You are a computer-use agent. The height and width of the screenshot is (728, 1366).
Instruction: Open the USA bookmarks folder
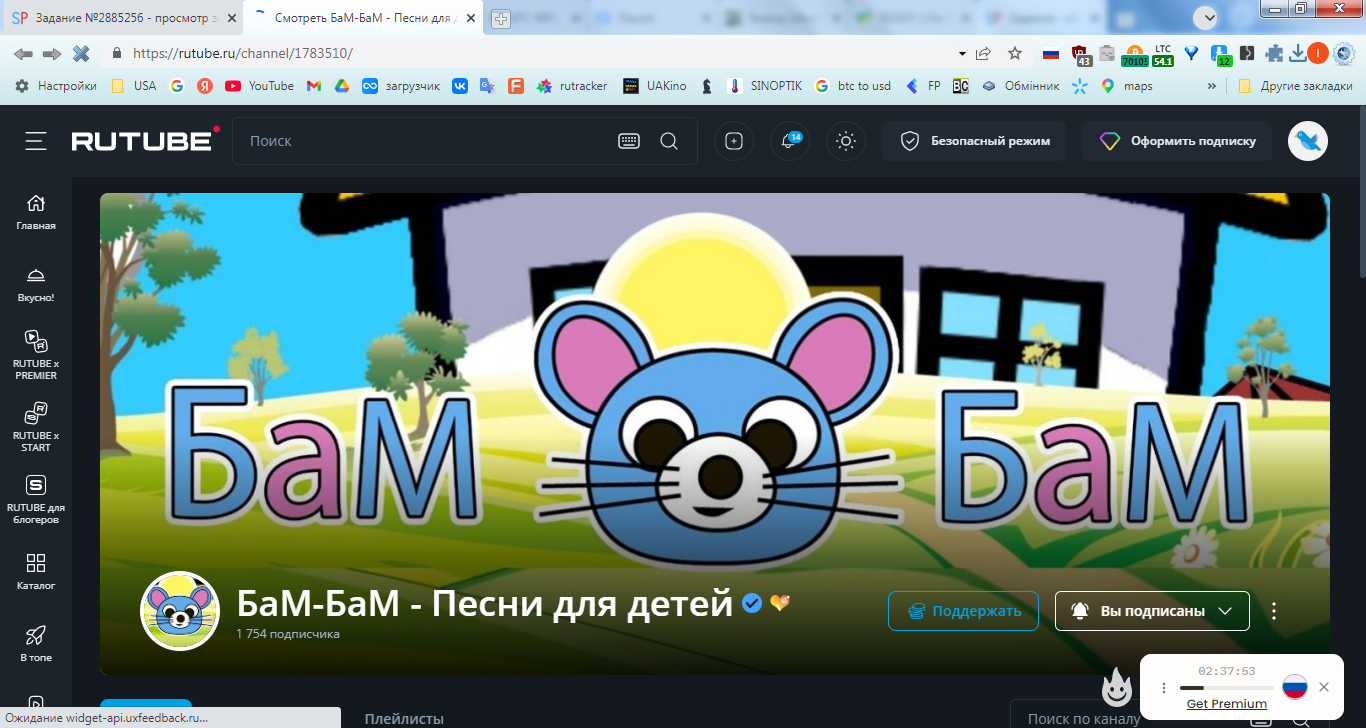134,86
